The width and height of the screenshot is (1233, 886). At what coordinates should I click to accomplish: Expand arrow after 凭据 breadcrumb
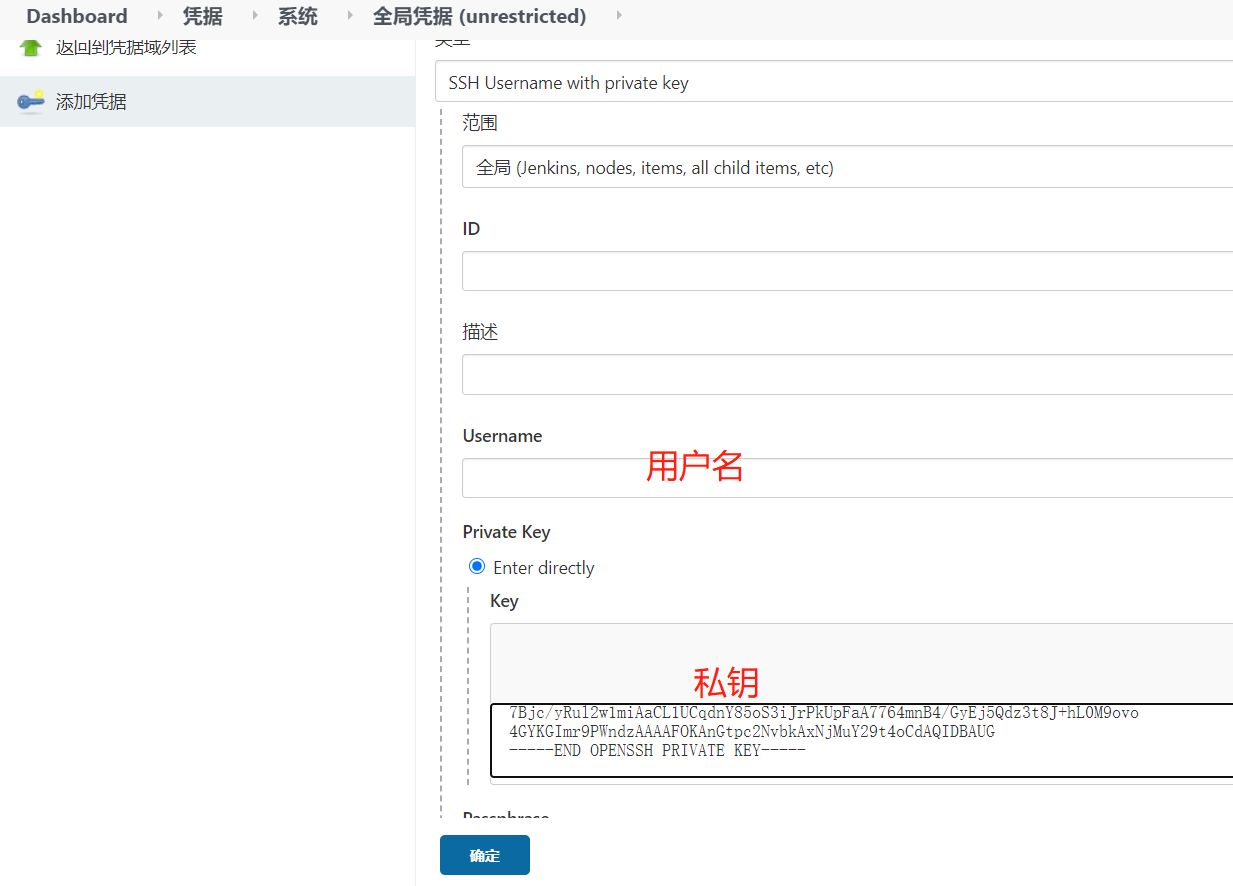(255, 15)
